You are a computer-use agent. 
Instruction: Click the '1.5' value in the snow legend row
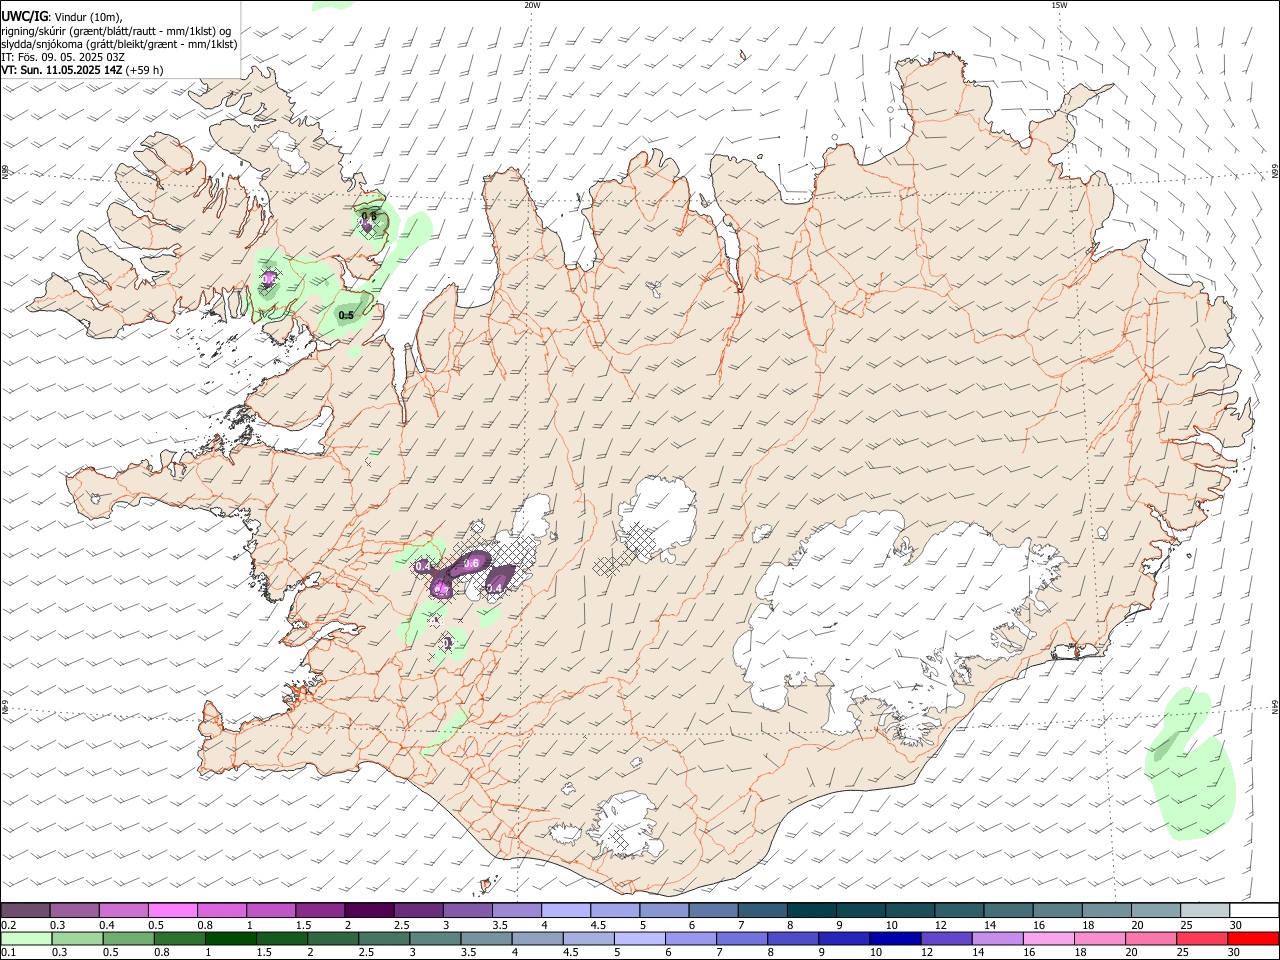(x=303, y=925)
